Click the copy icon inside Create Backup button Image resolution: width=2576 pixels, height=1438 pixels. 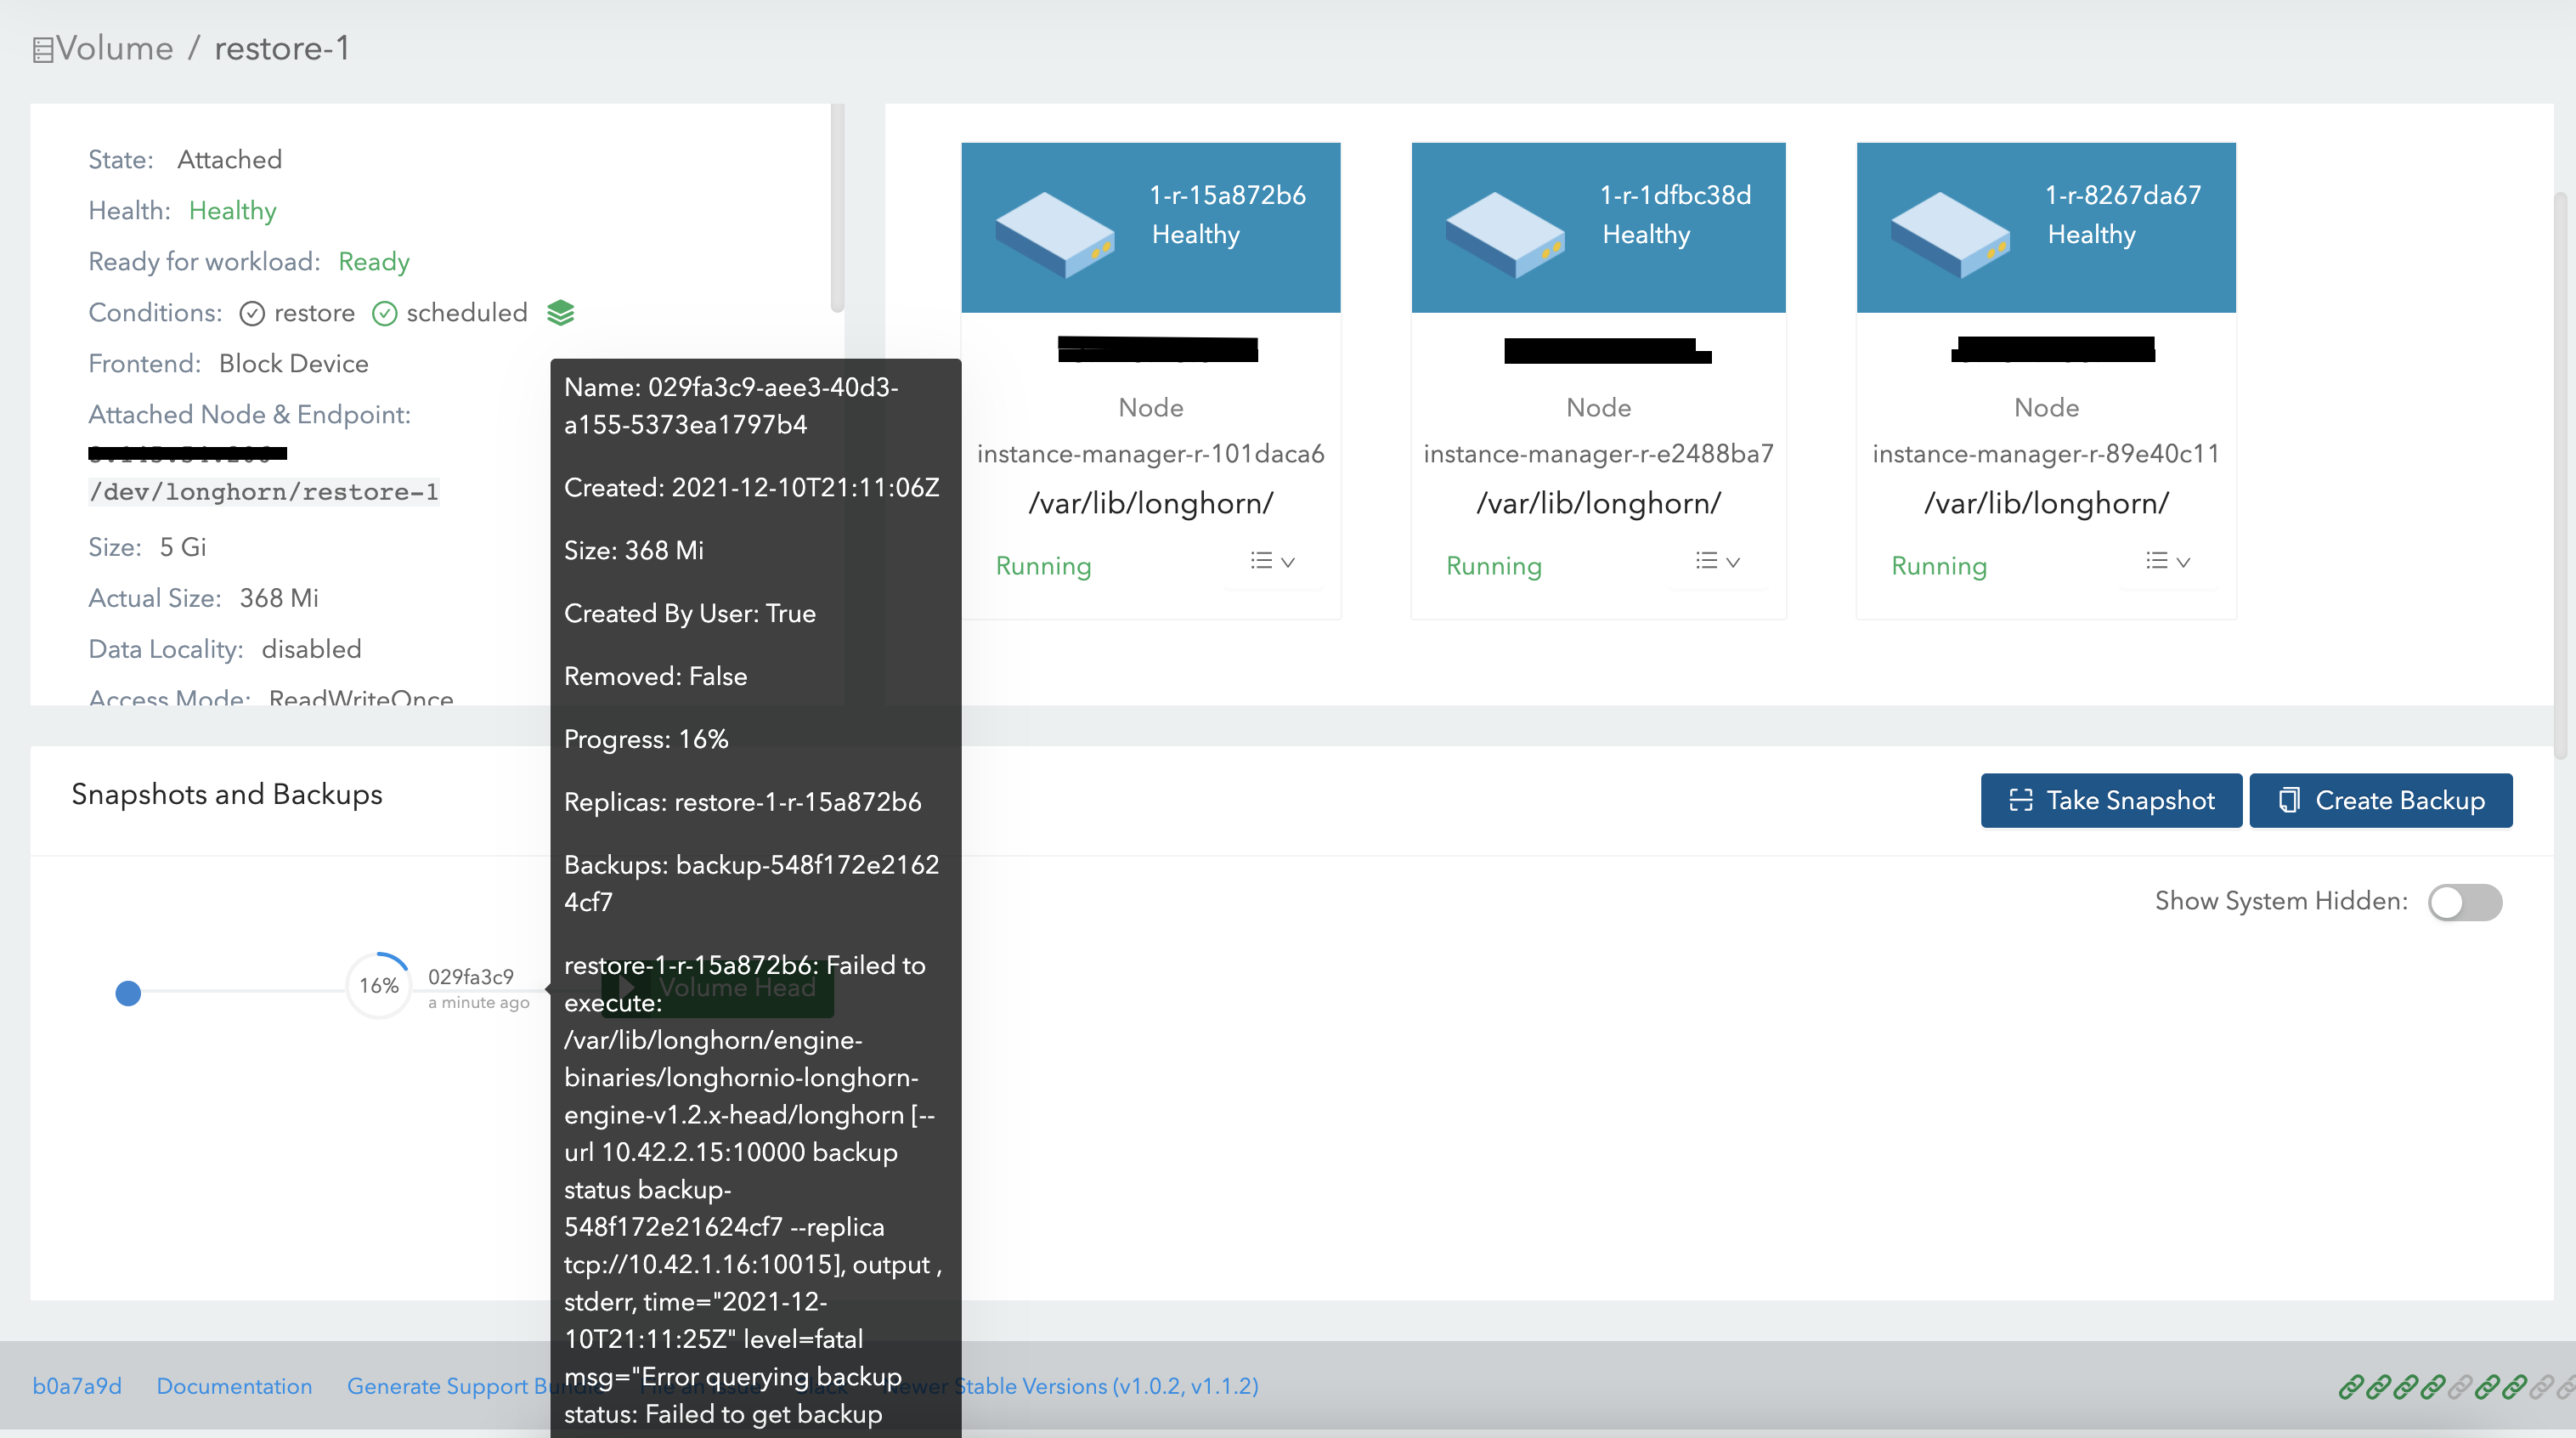pyautogui.click(x=2289, y=800)
